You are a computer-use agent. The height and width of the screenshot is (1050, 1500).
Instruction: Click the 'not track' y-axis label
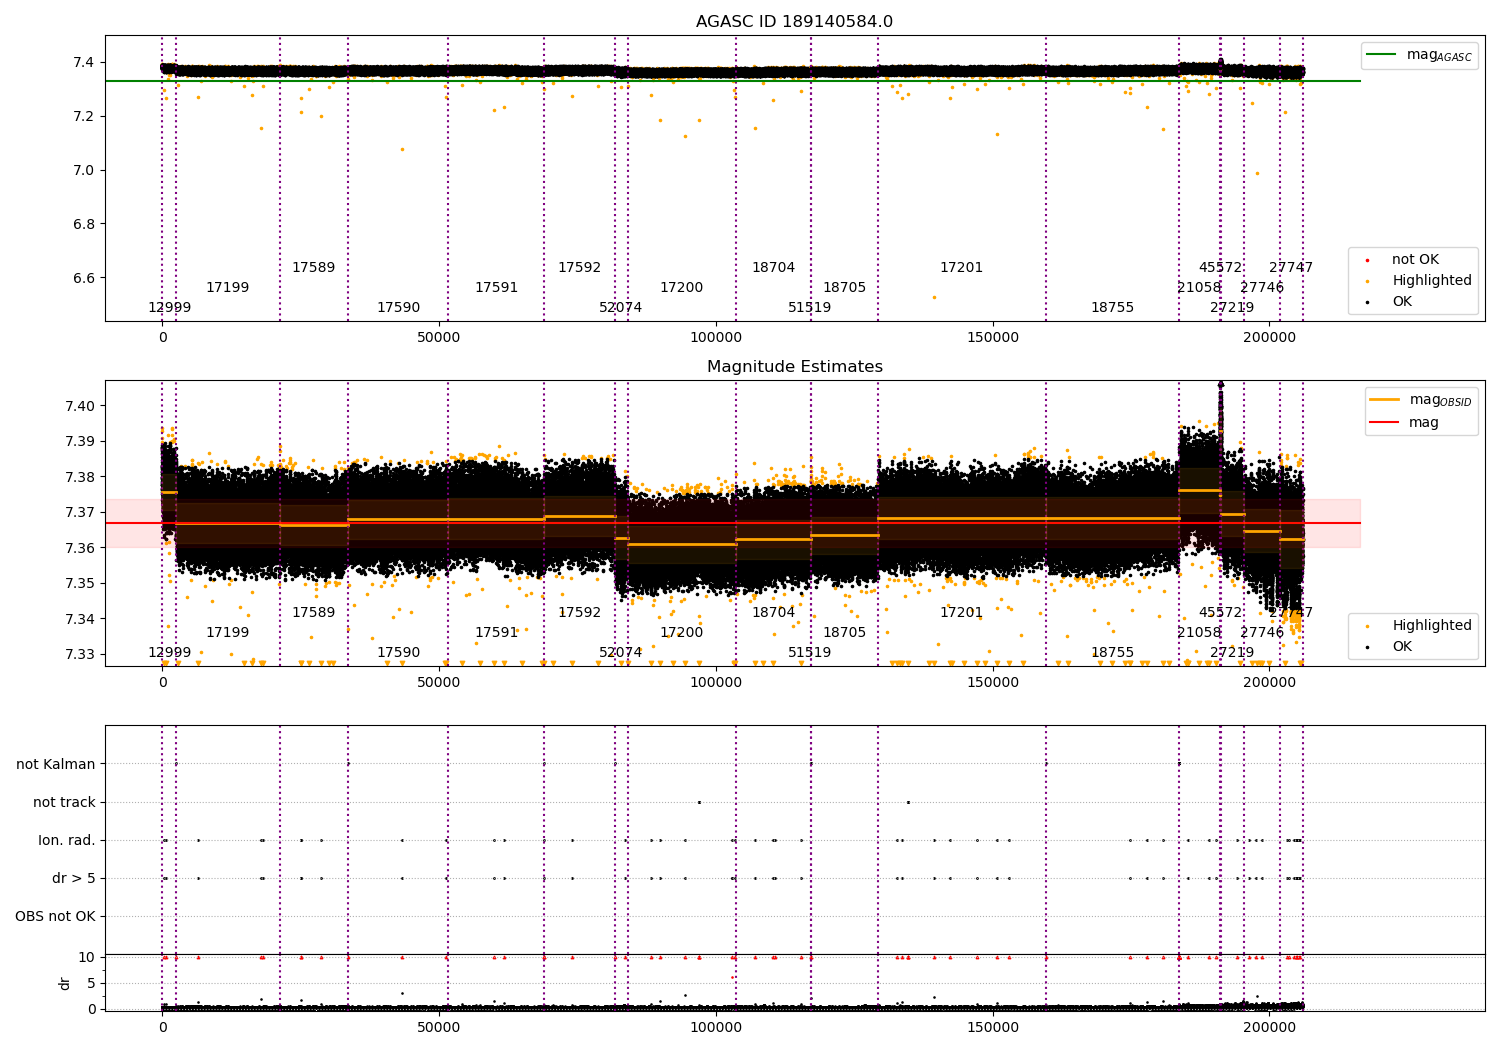[x=64, y=802]
